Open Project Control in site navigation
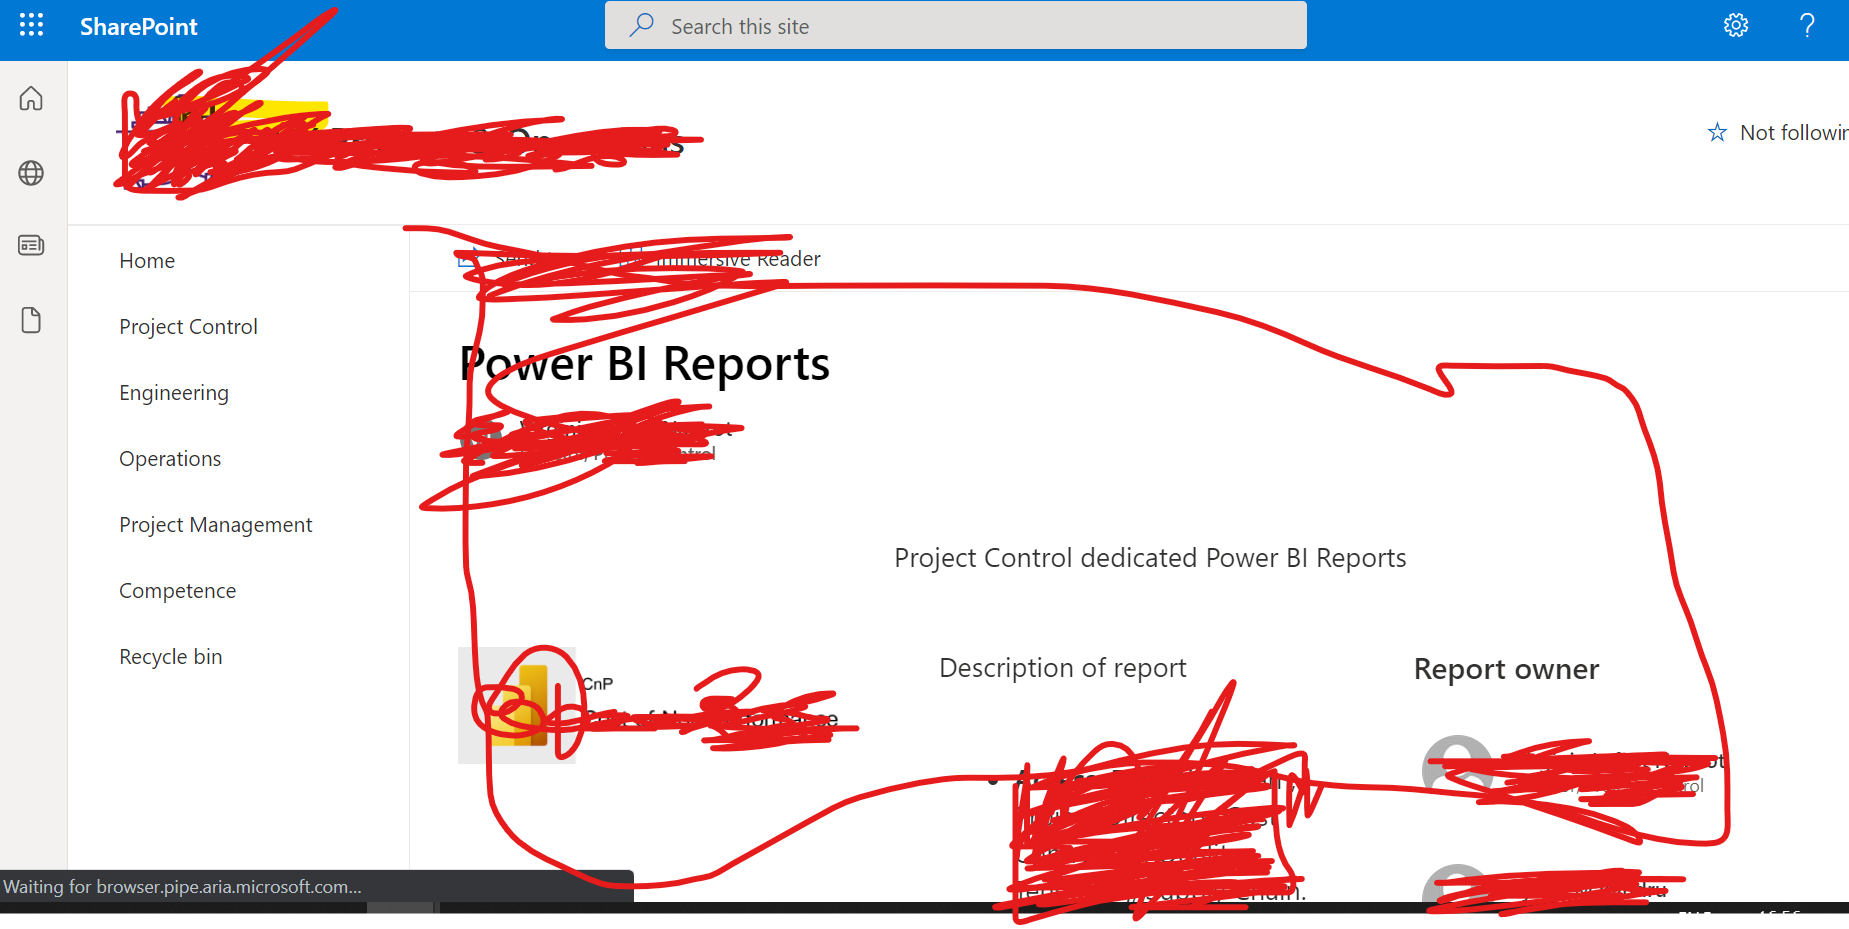1849x929 pixels. [188, 327]
